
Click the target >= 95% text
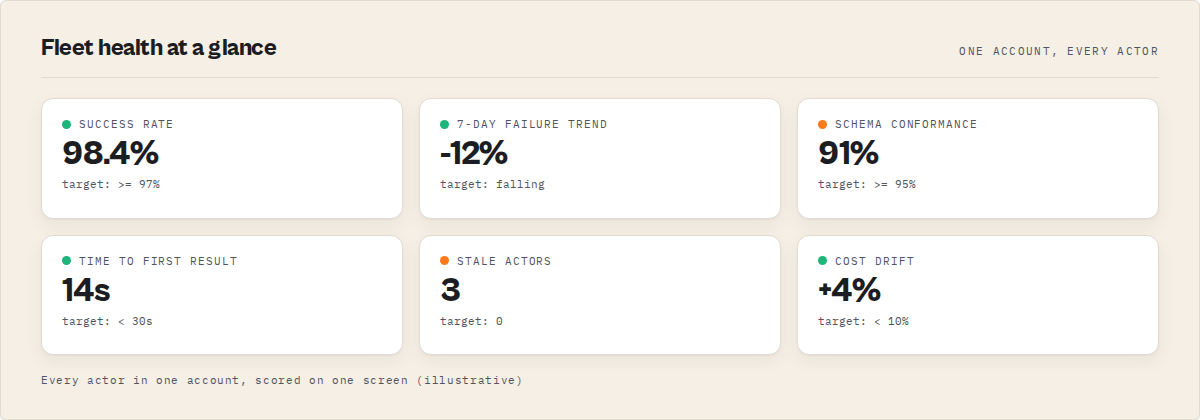click(x=867, y=184)
